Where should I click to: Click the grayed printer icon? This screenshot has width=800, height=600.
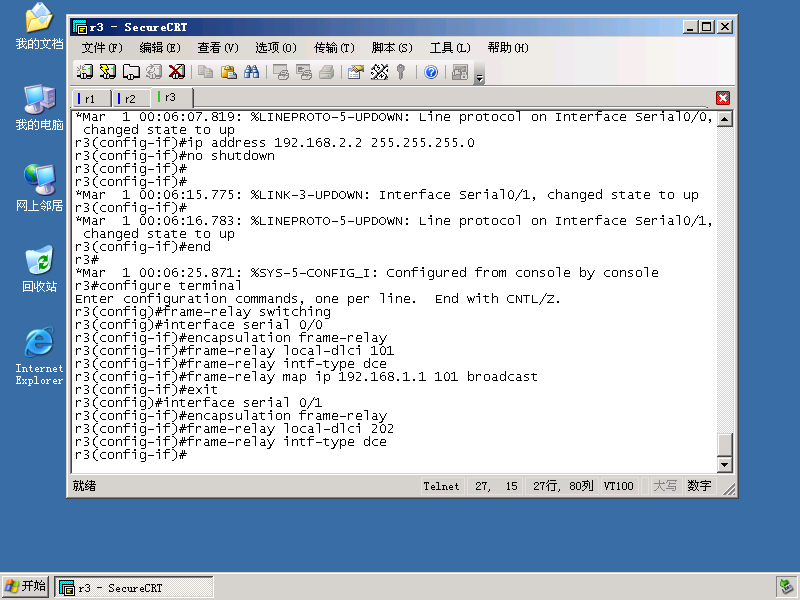click(x=327, y=72)
